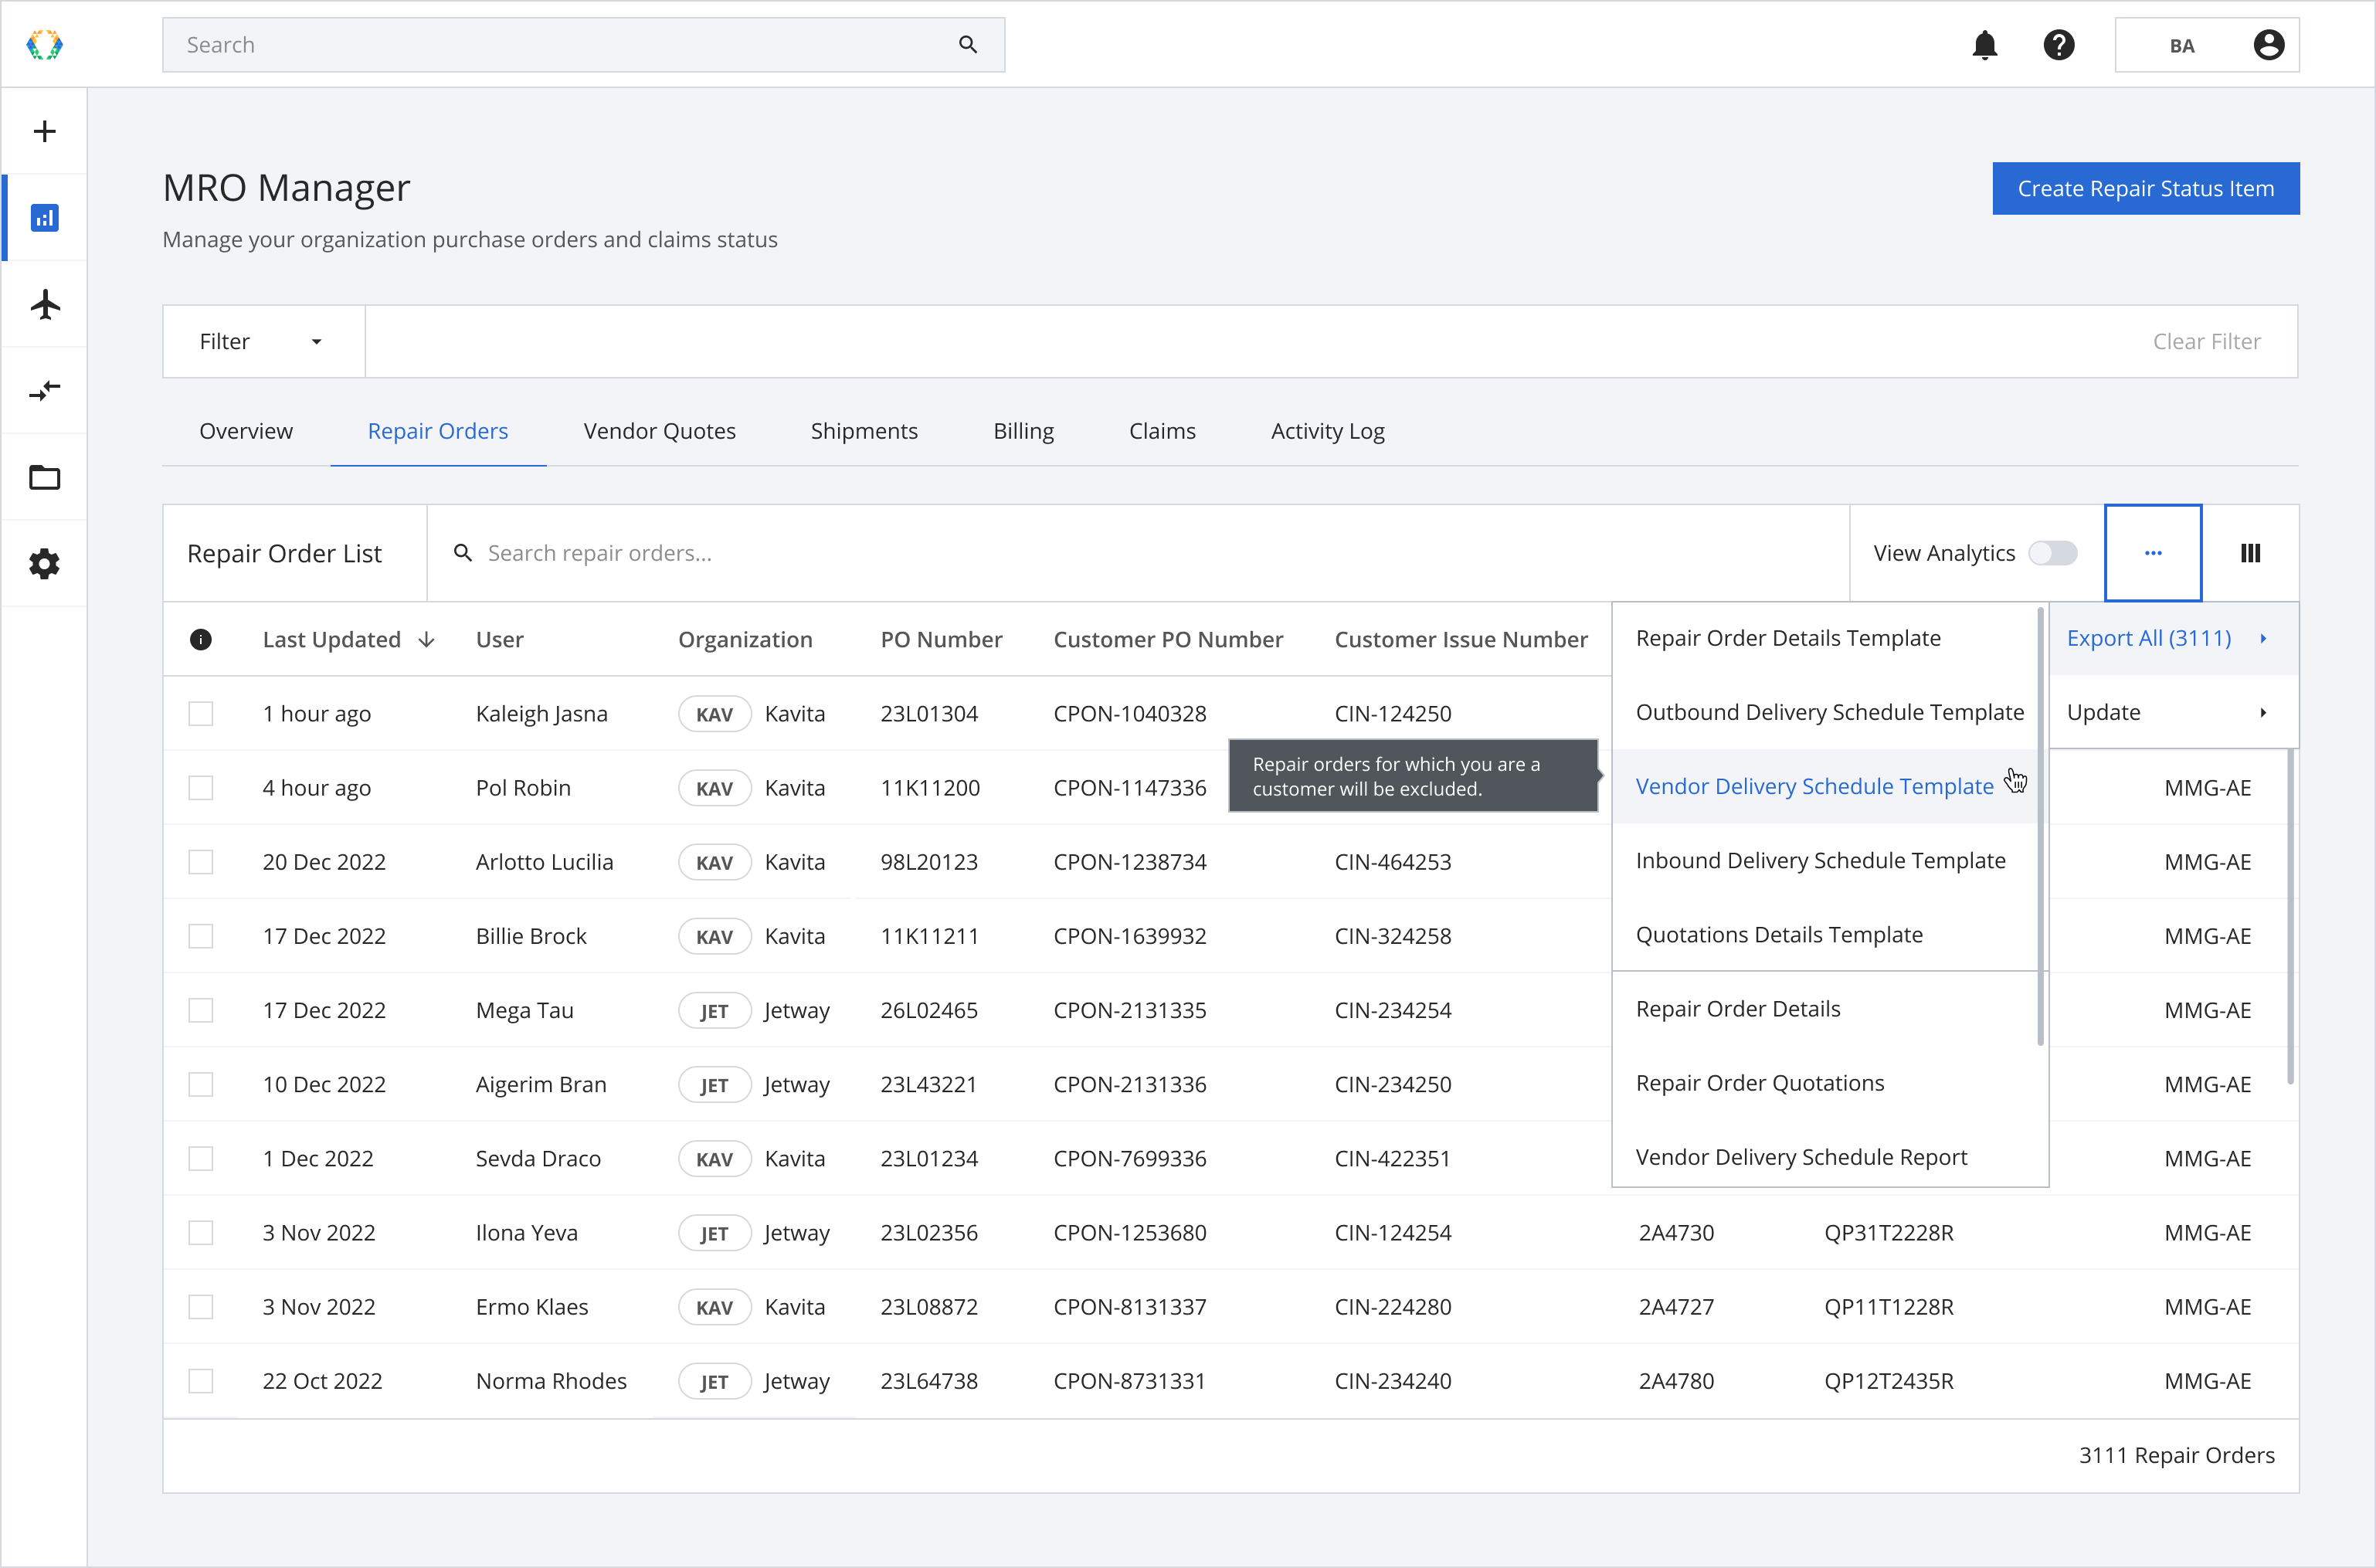Expand the Export All (3111) submenu
2376x1568 pixels.
pyautogui.click(x=2174, y=638)
